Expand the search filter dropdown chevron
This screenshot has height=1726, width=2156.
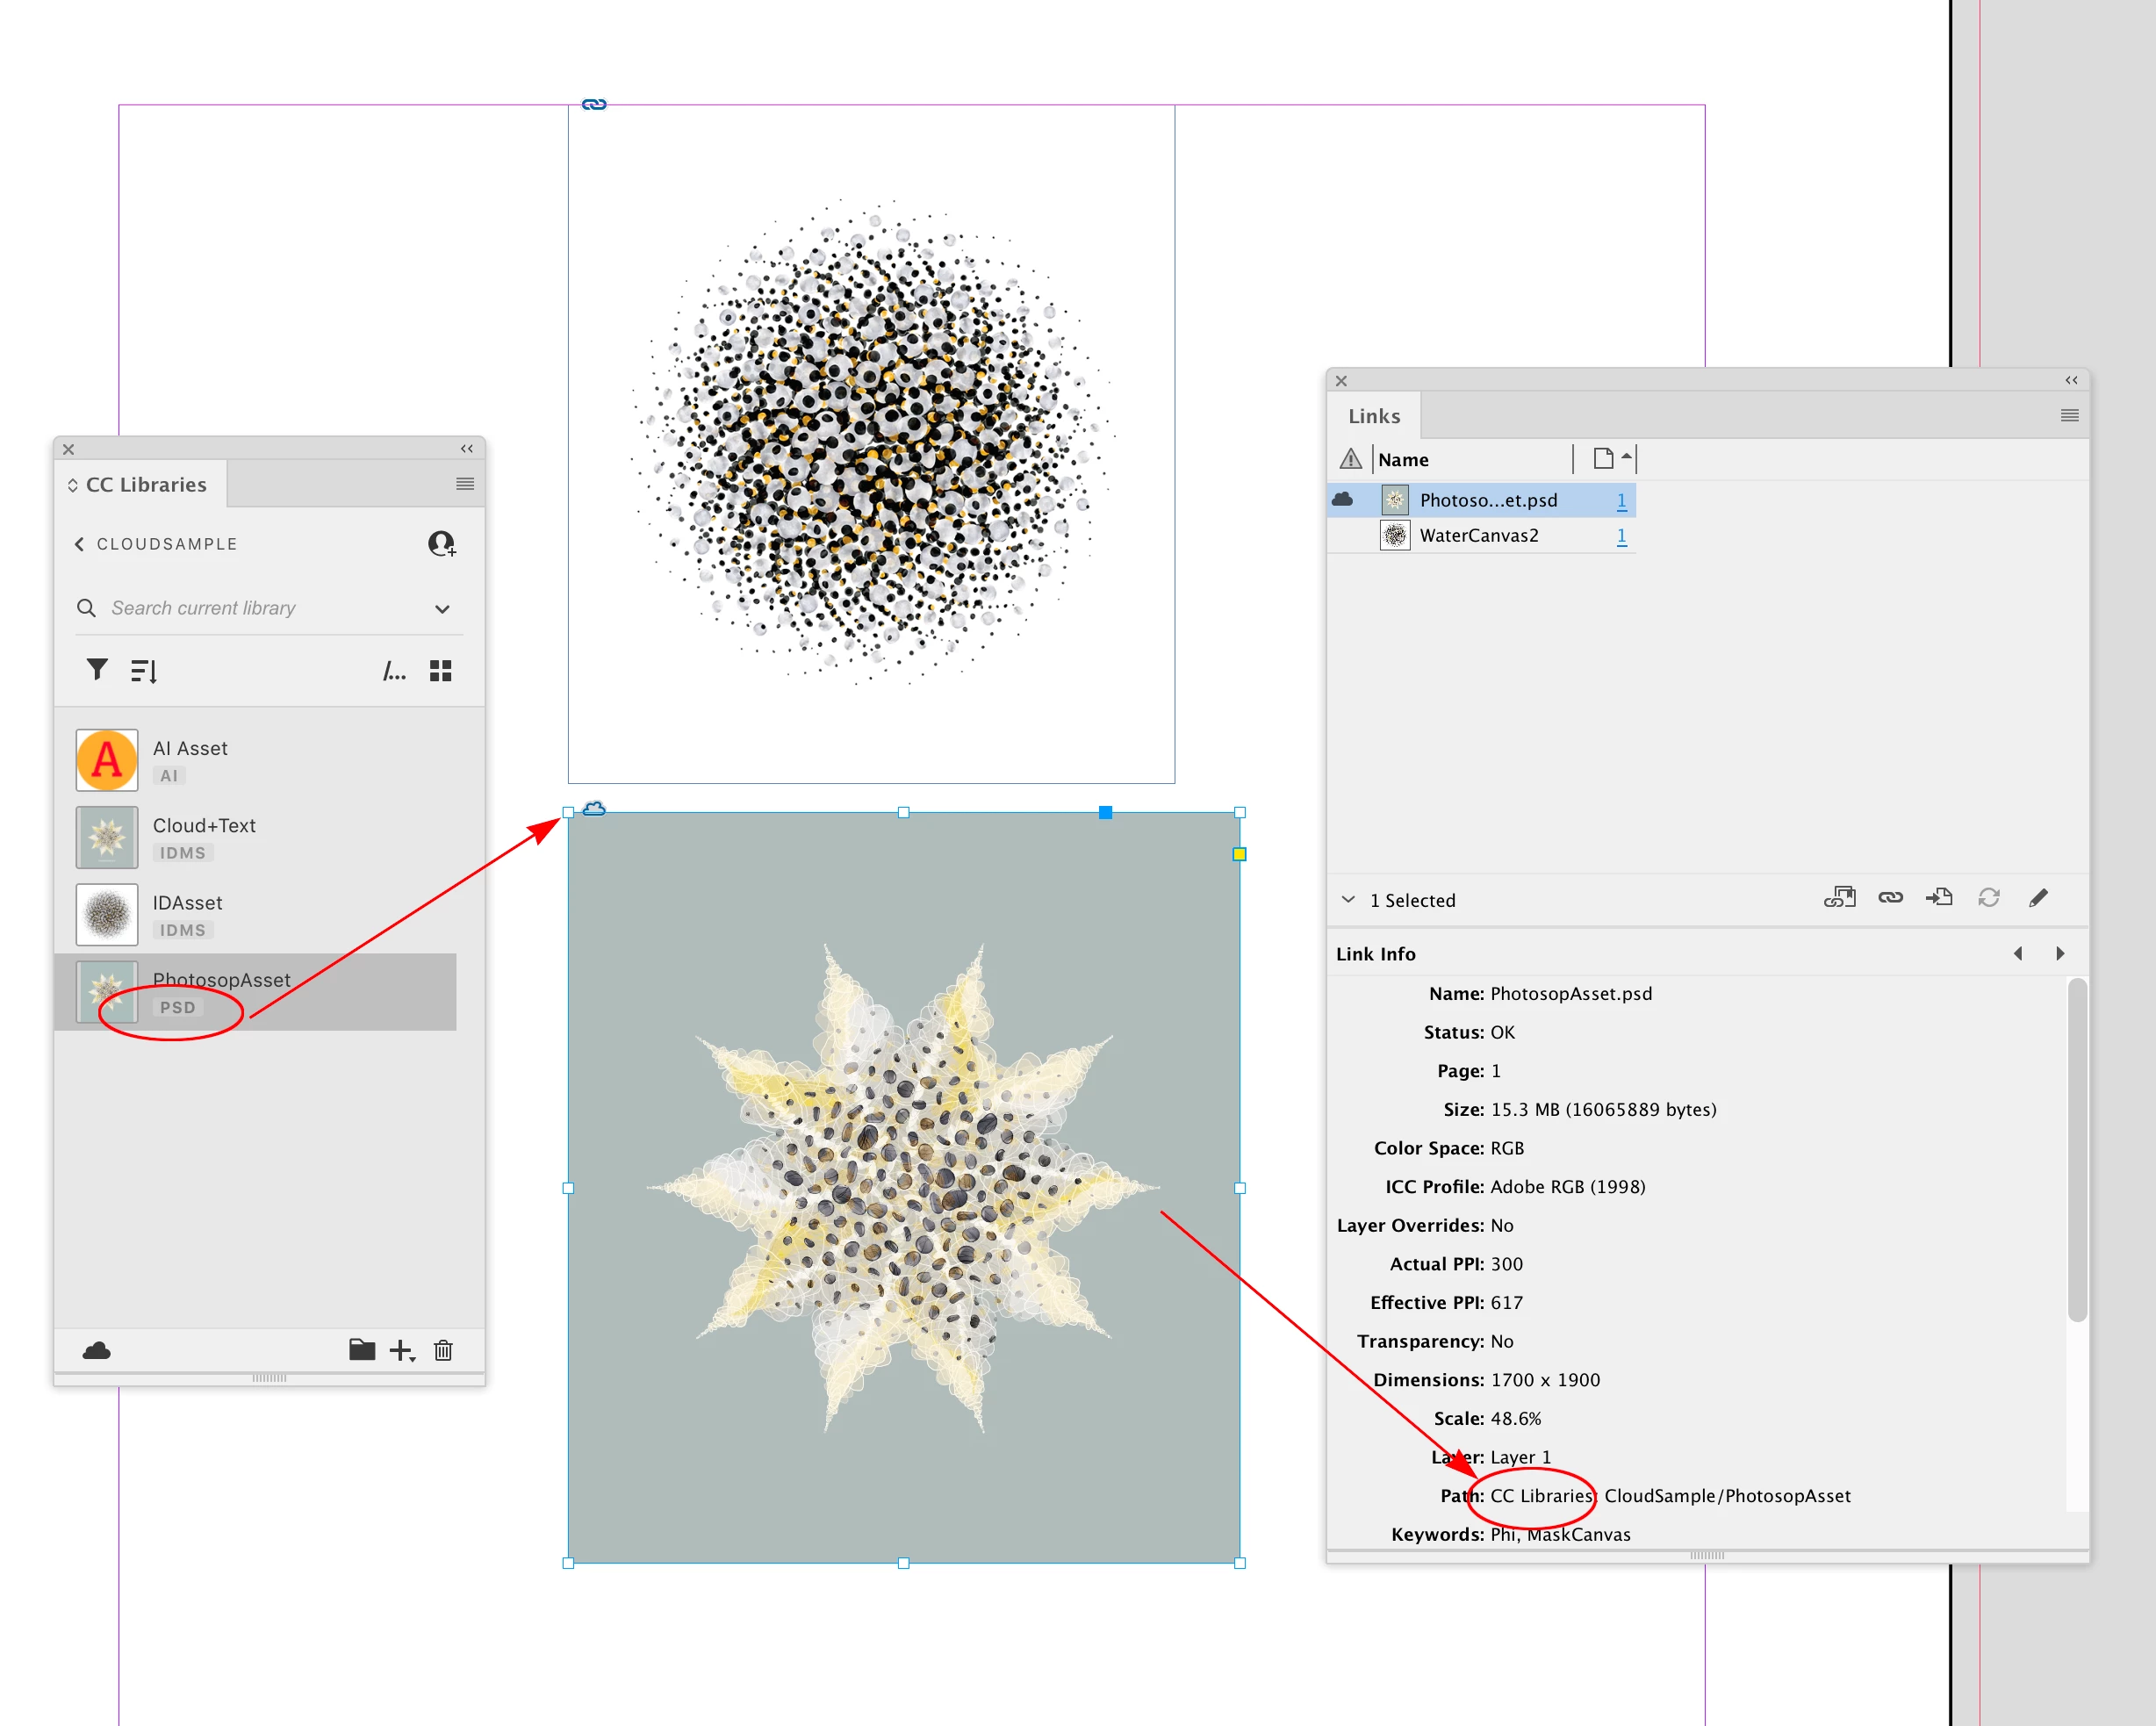pyautogui.click(x=442, y=608)
